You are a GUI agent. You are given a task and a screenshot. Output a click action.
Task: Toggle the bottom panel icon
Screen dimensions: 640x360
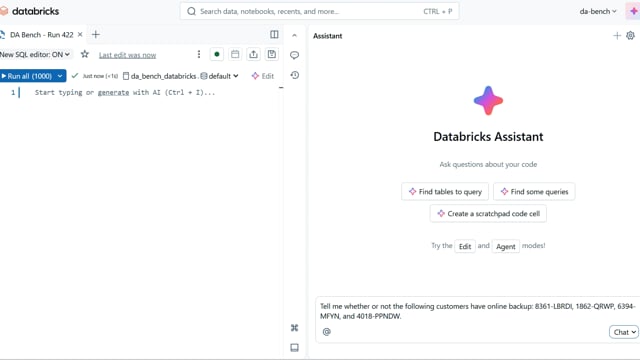(294, 347)
